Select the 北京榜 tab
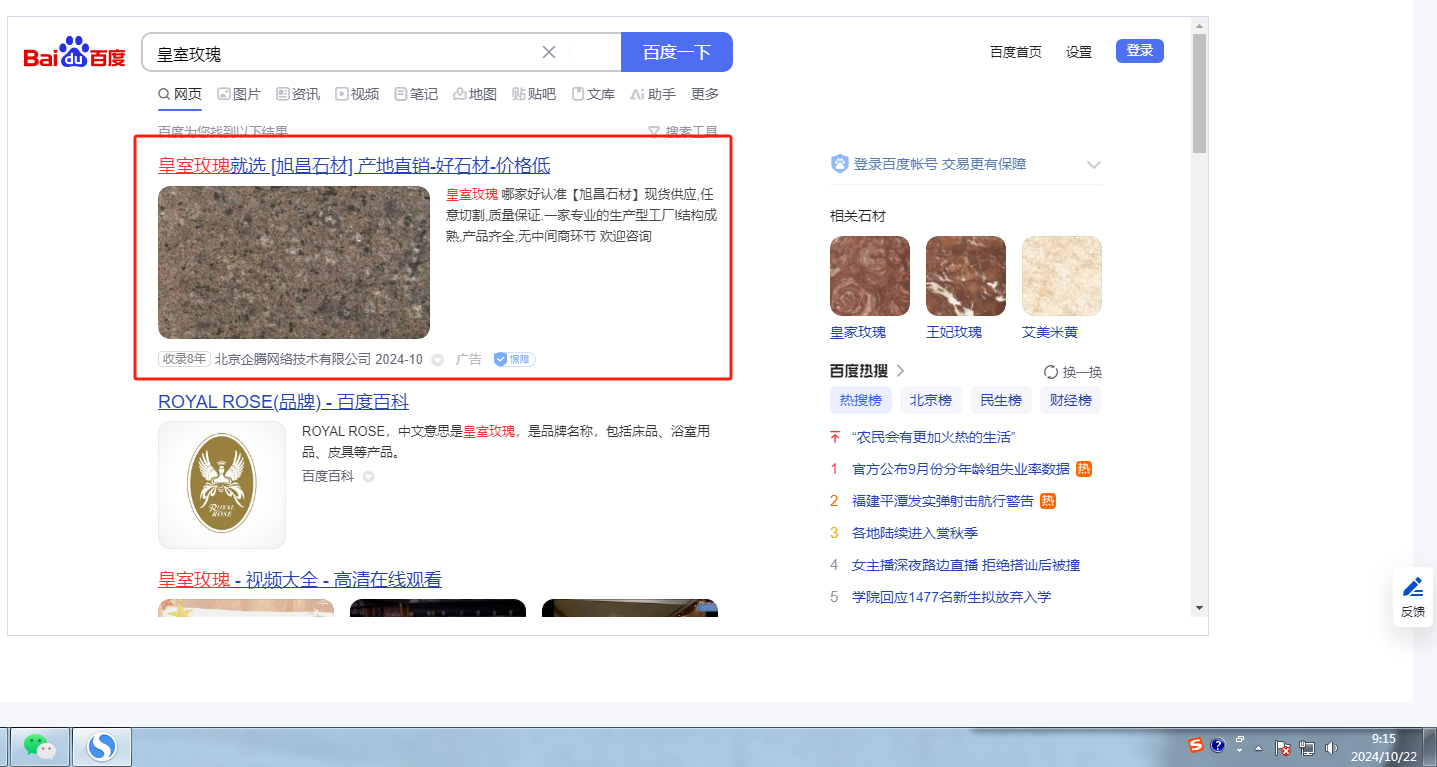 click(x=931, y=401)
